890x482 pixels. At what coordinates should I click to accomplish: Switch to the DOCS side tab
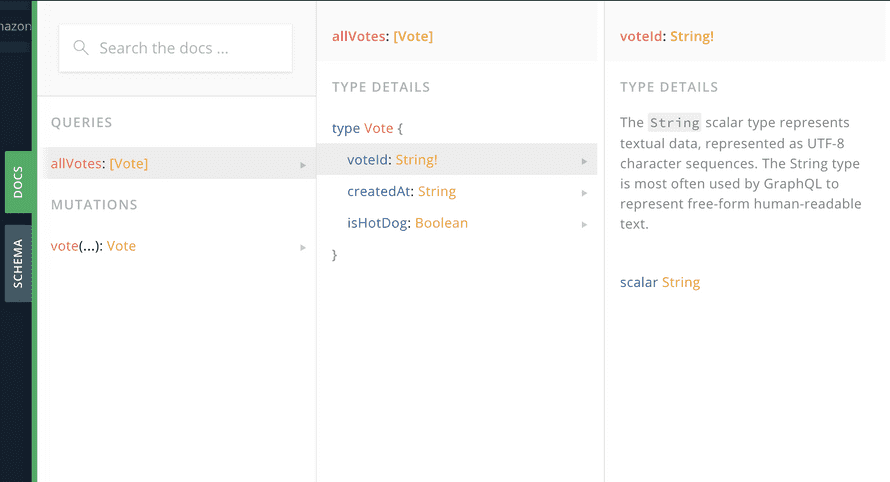(19, 182)
